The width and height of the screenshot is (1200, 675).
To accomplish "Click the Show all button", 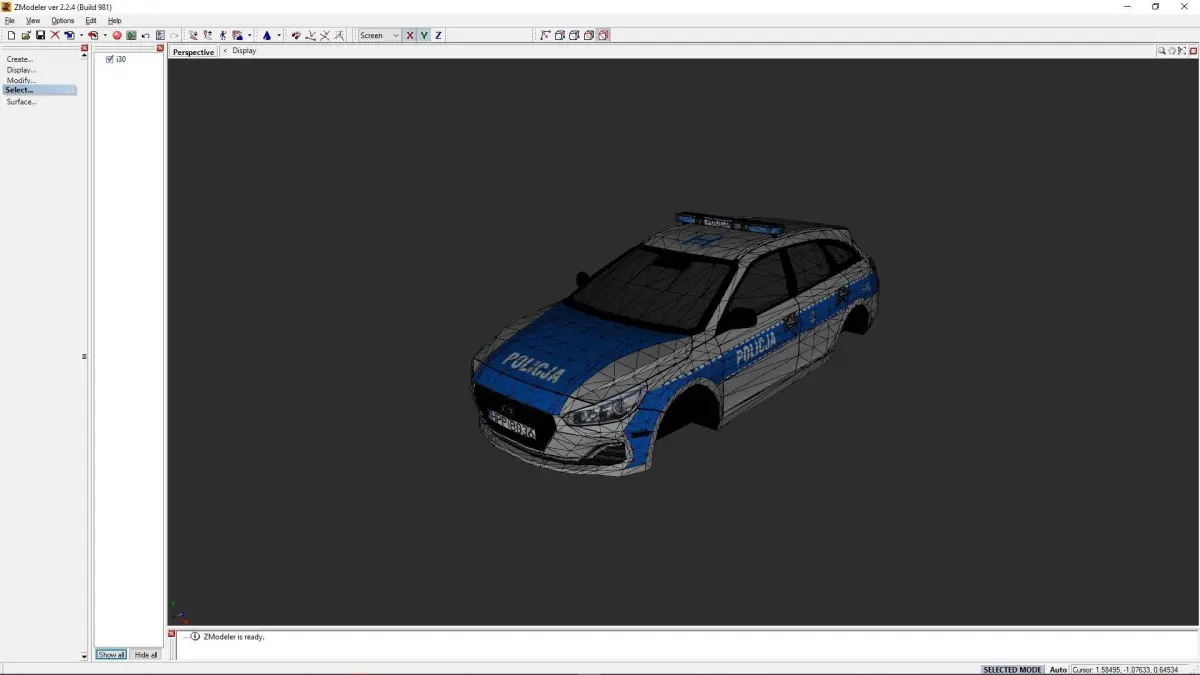I will [x=111, y=655].
